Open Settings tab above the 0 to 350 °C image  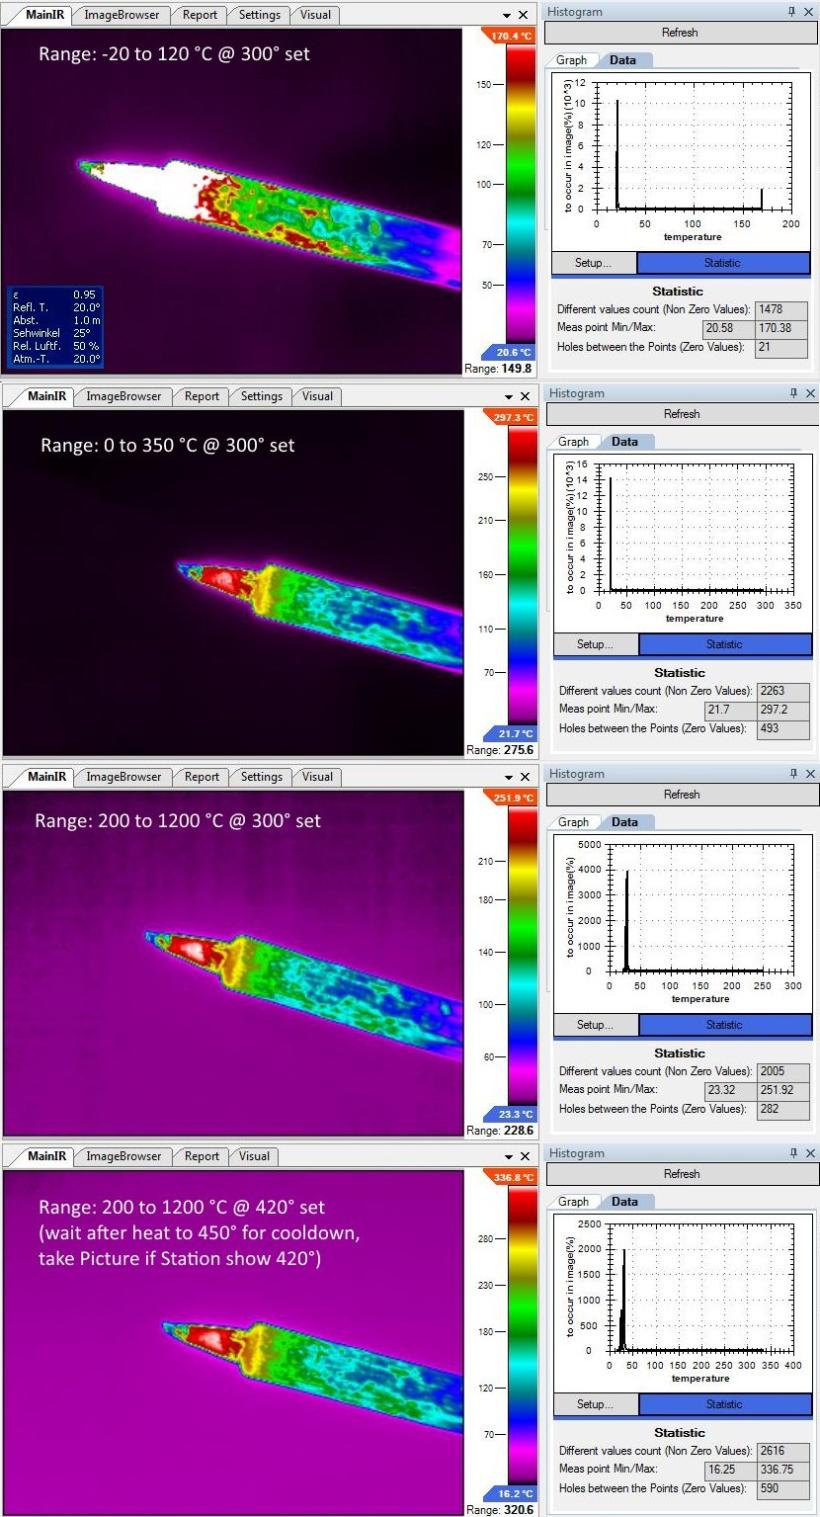[x=261, y=396]
